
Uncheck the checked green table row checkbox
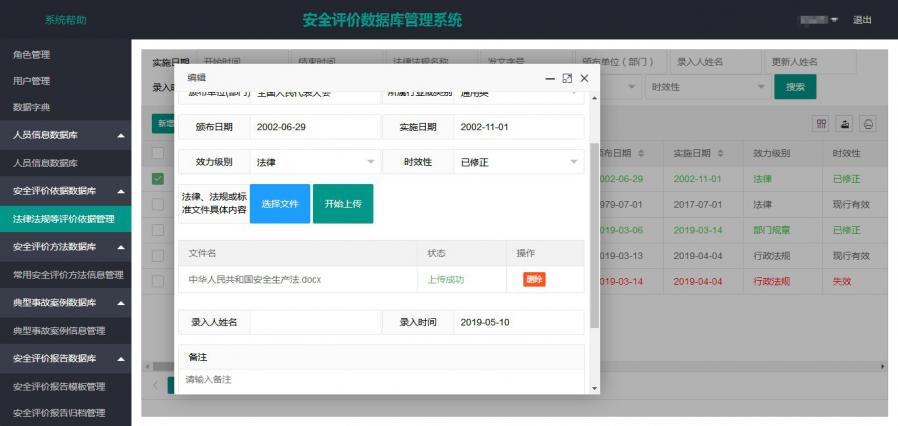point(158,179)
